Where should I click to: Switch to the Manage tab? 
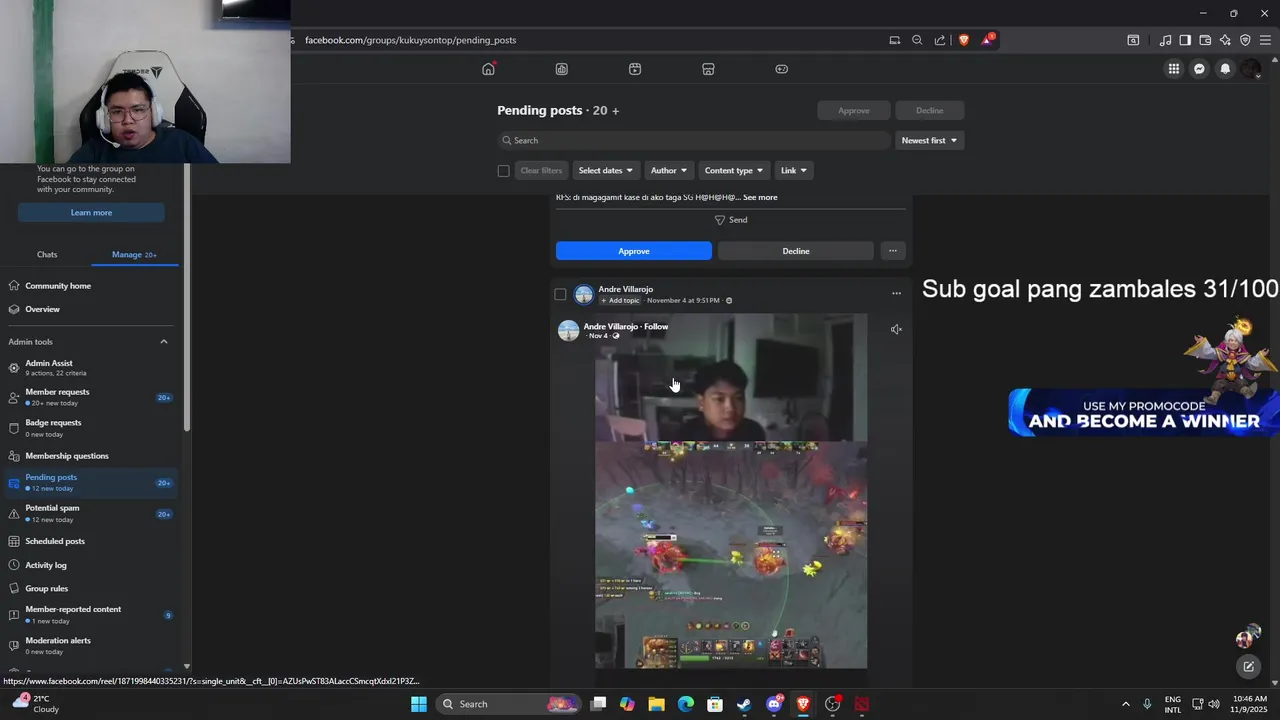134,255
